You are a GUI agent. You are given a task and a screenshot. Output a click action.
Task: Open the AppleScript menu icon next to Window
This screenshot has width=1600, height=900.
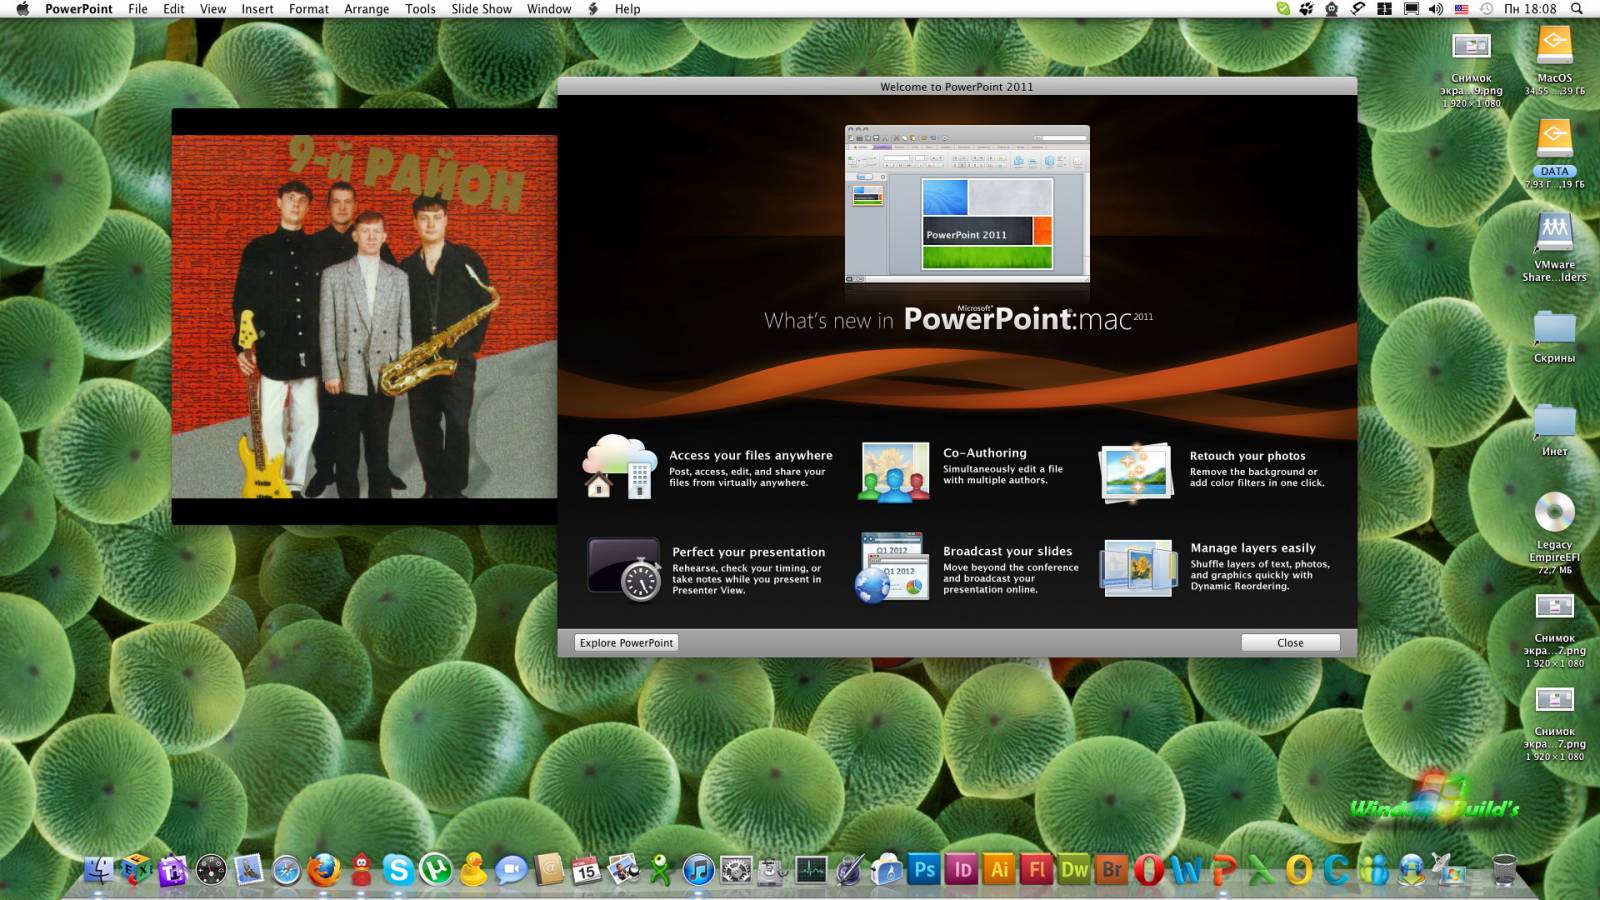593,9
